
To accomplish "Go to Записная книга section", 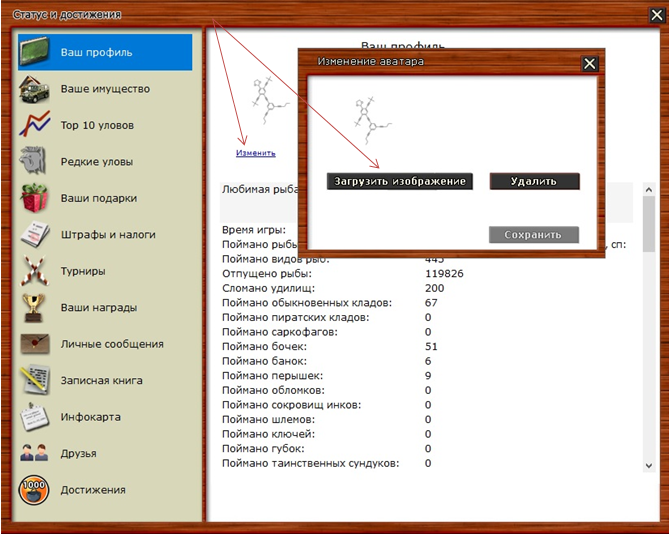I will pos(101,380).
